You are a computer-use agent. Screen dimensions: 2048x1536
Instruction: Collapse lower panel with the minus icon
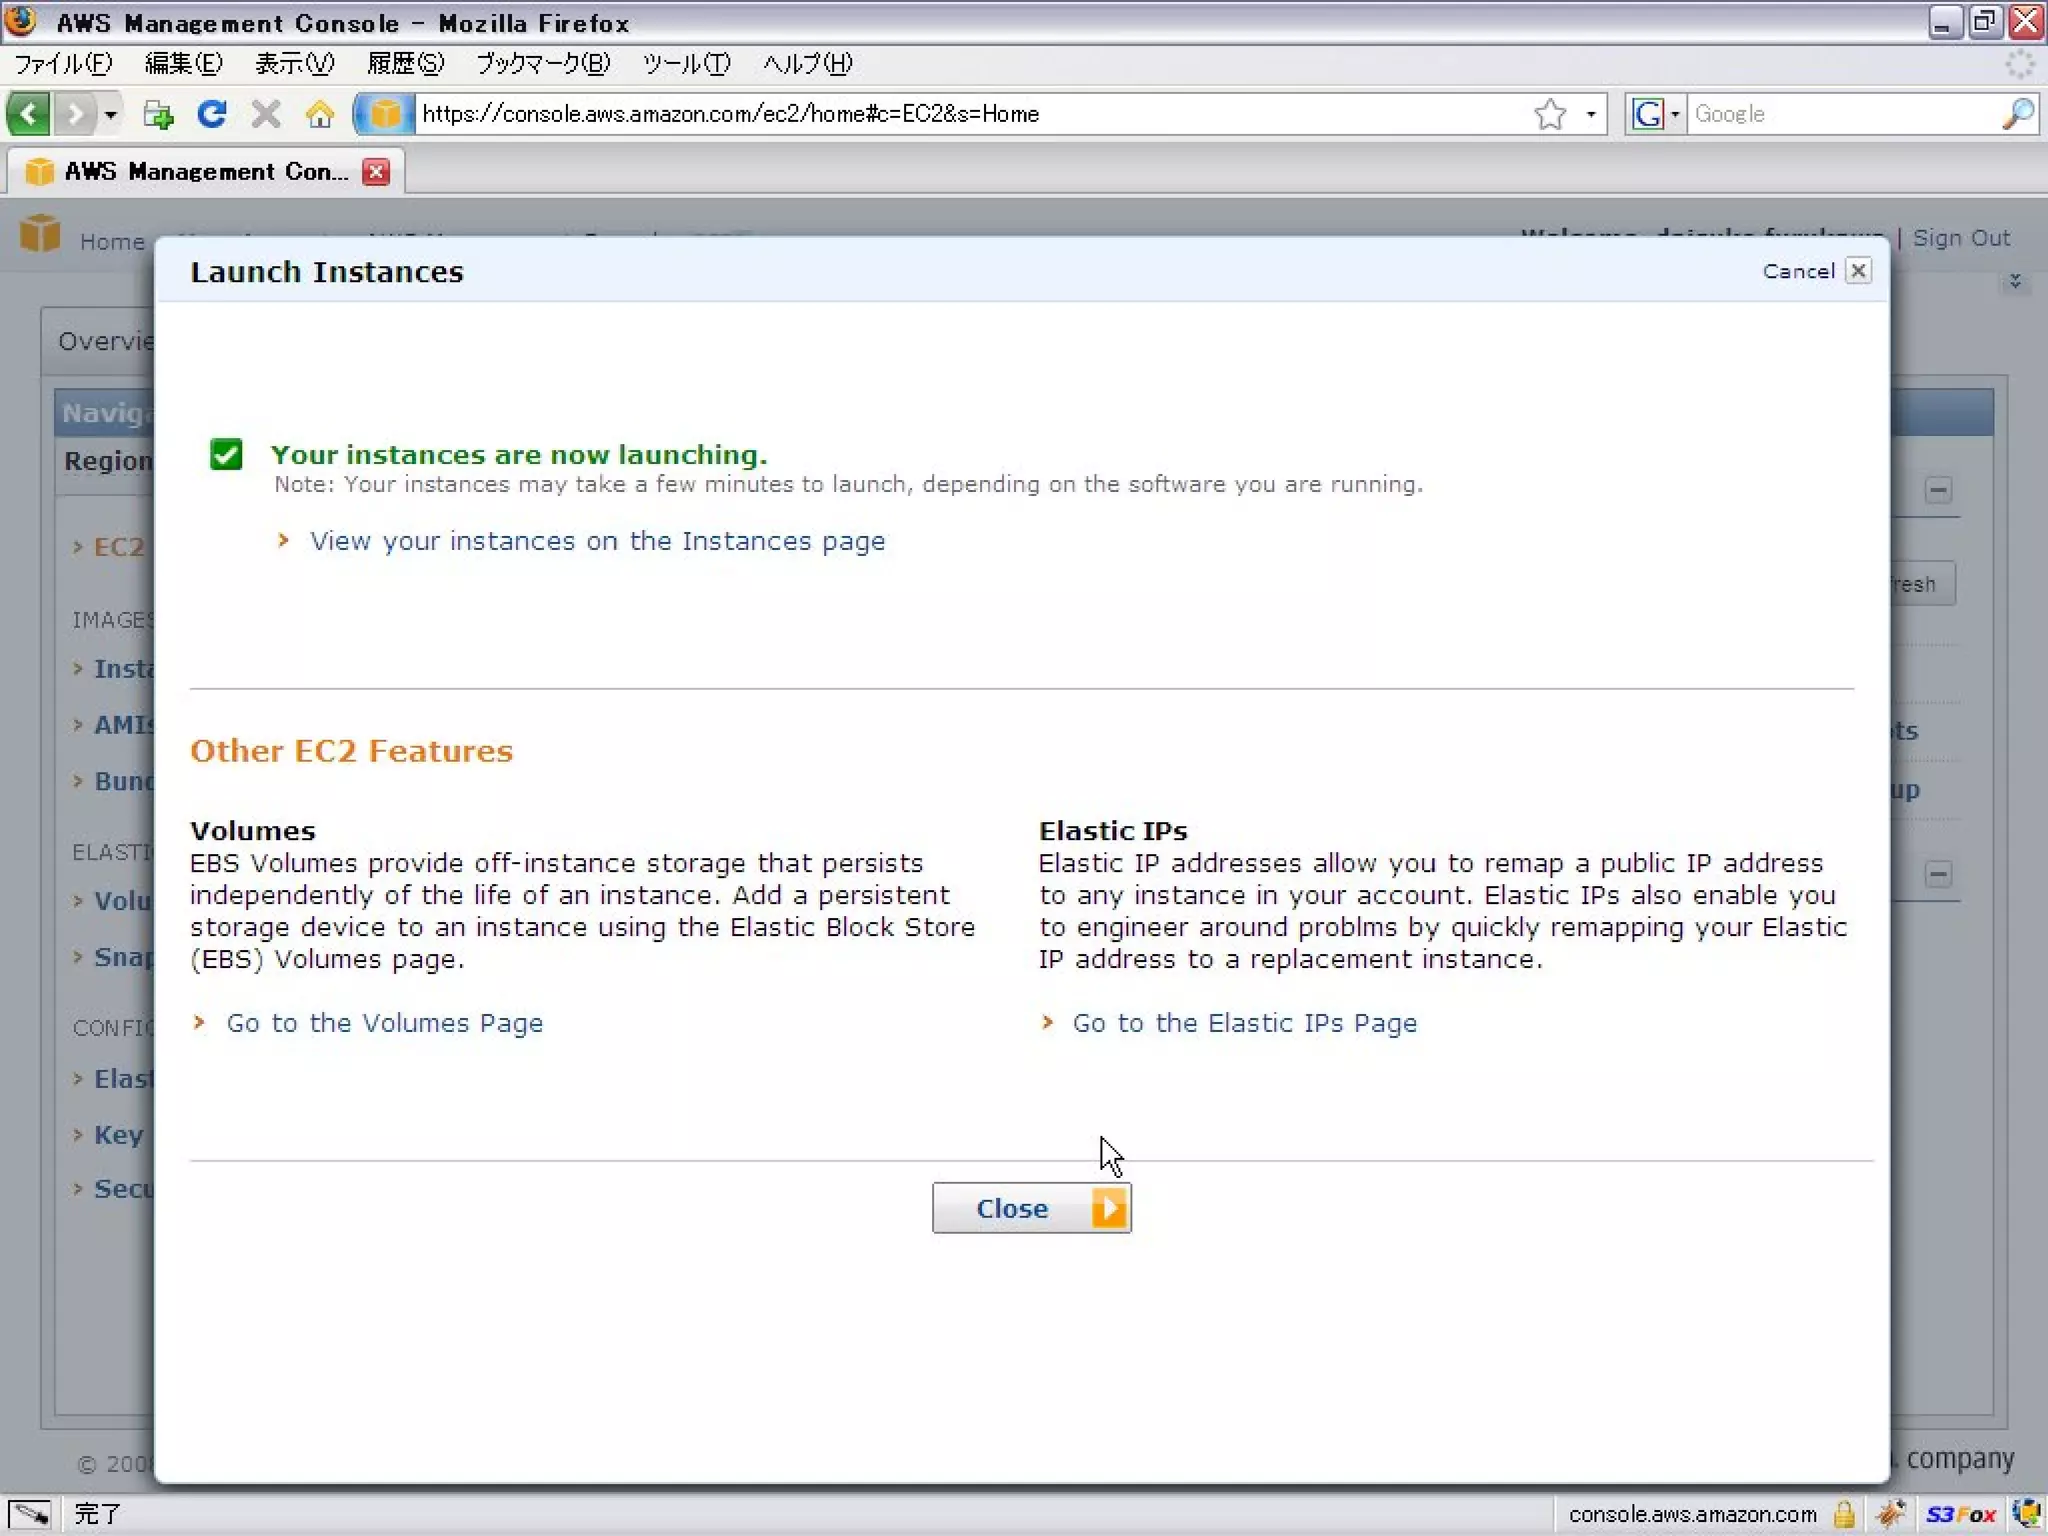pos(1938,874)
